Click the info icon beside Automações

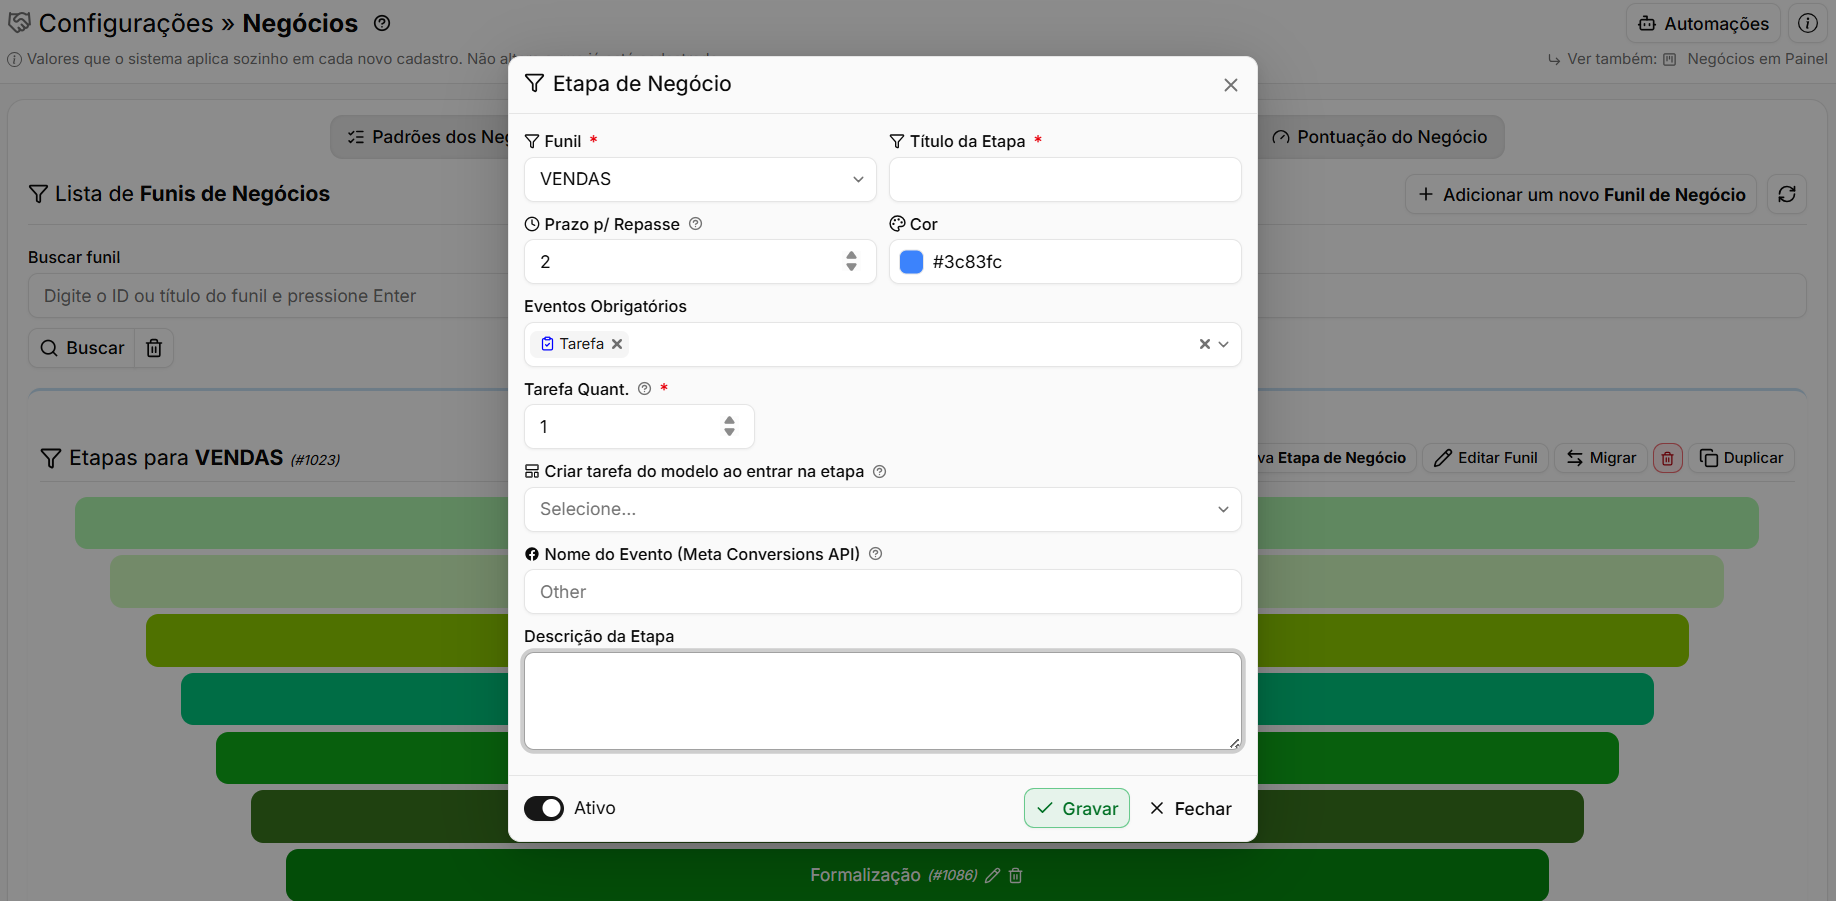pyautogui.click(x=1808, y=24)
